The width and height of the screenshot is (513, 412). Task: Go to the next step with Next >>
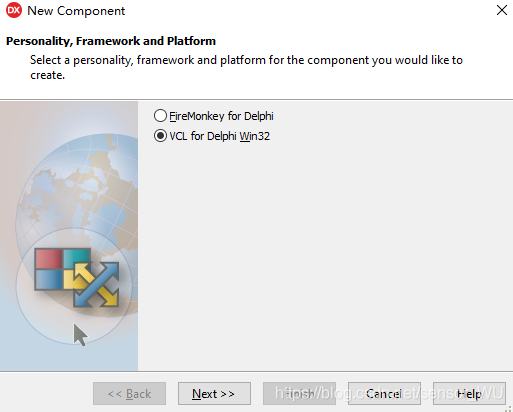pyautogui.click(x=214, y=393)
